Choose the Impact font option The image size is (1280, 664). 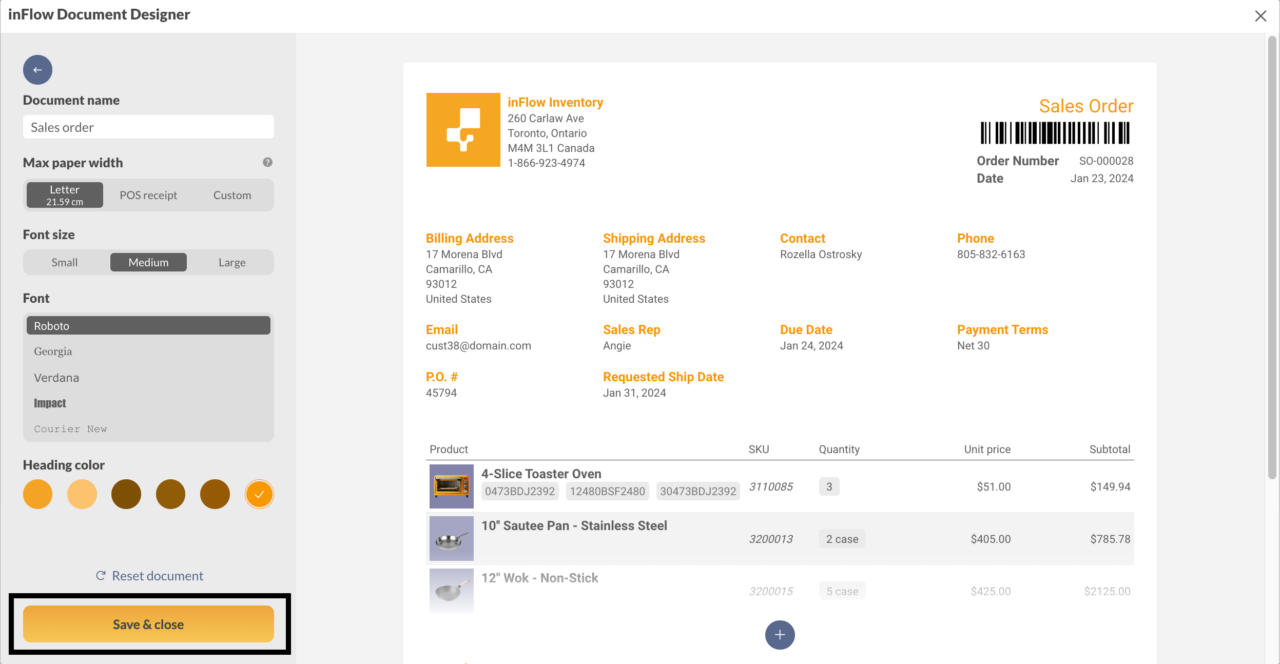[x=148, y=402]
